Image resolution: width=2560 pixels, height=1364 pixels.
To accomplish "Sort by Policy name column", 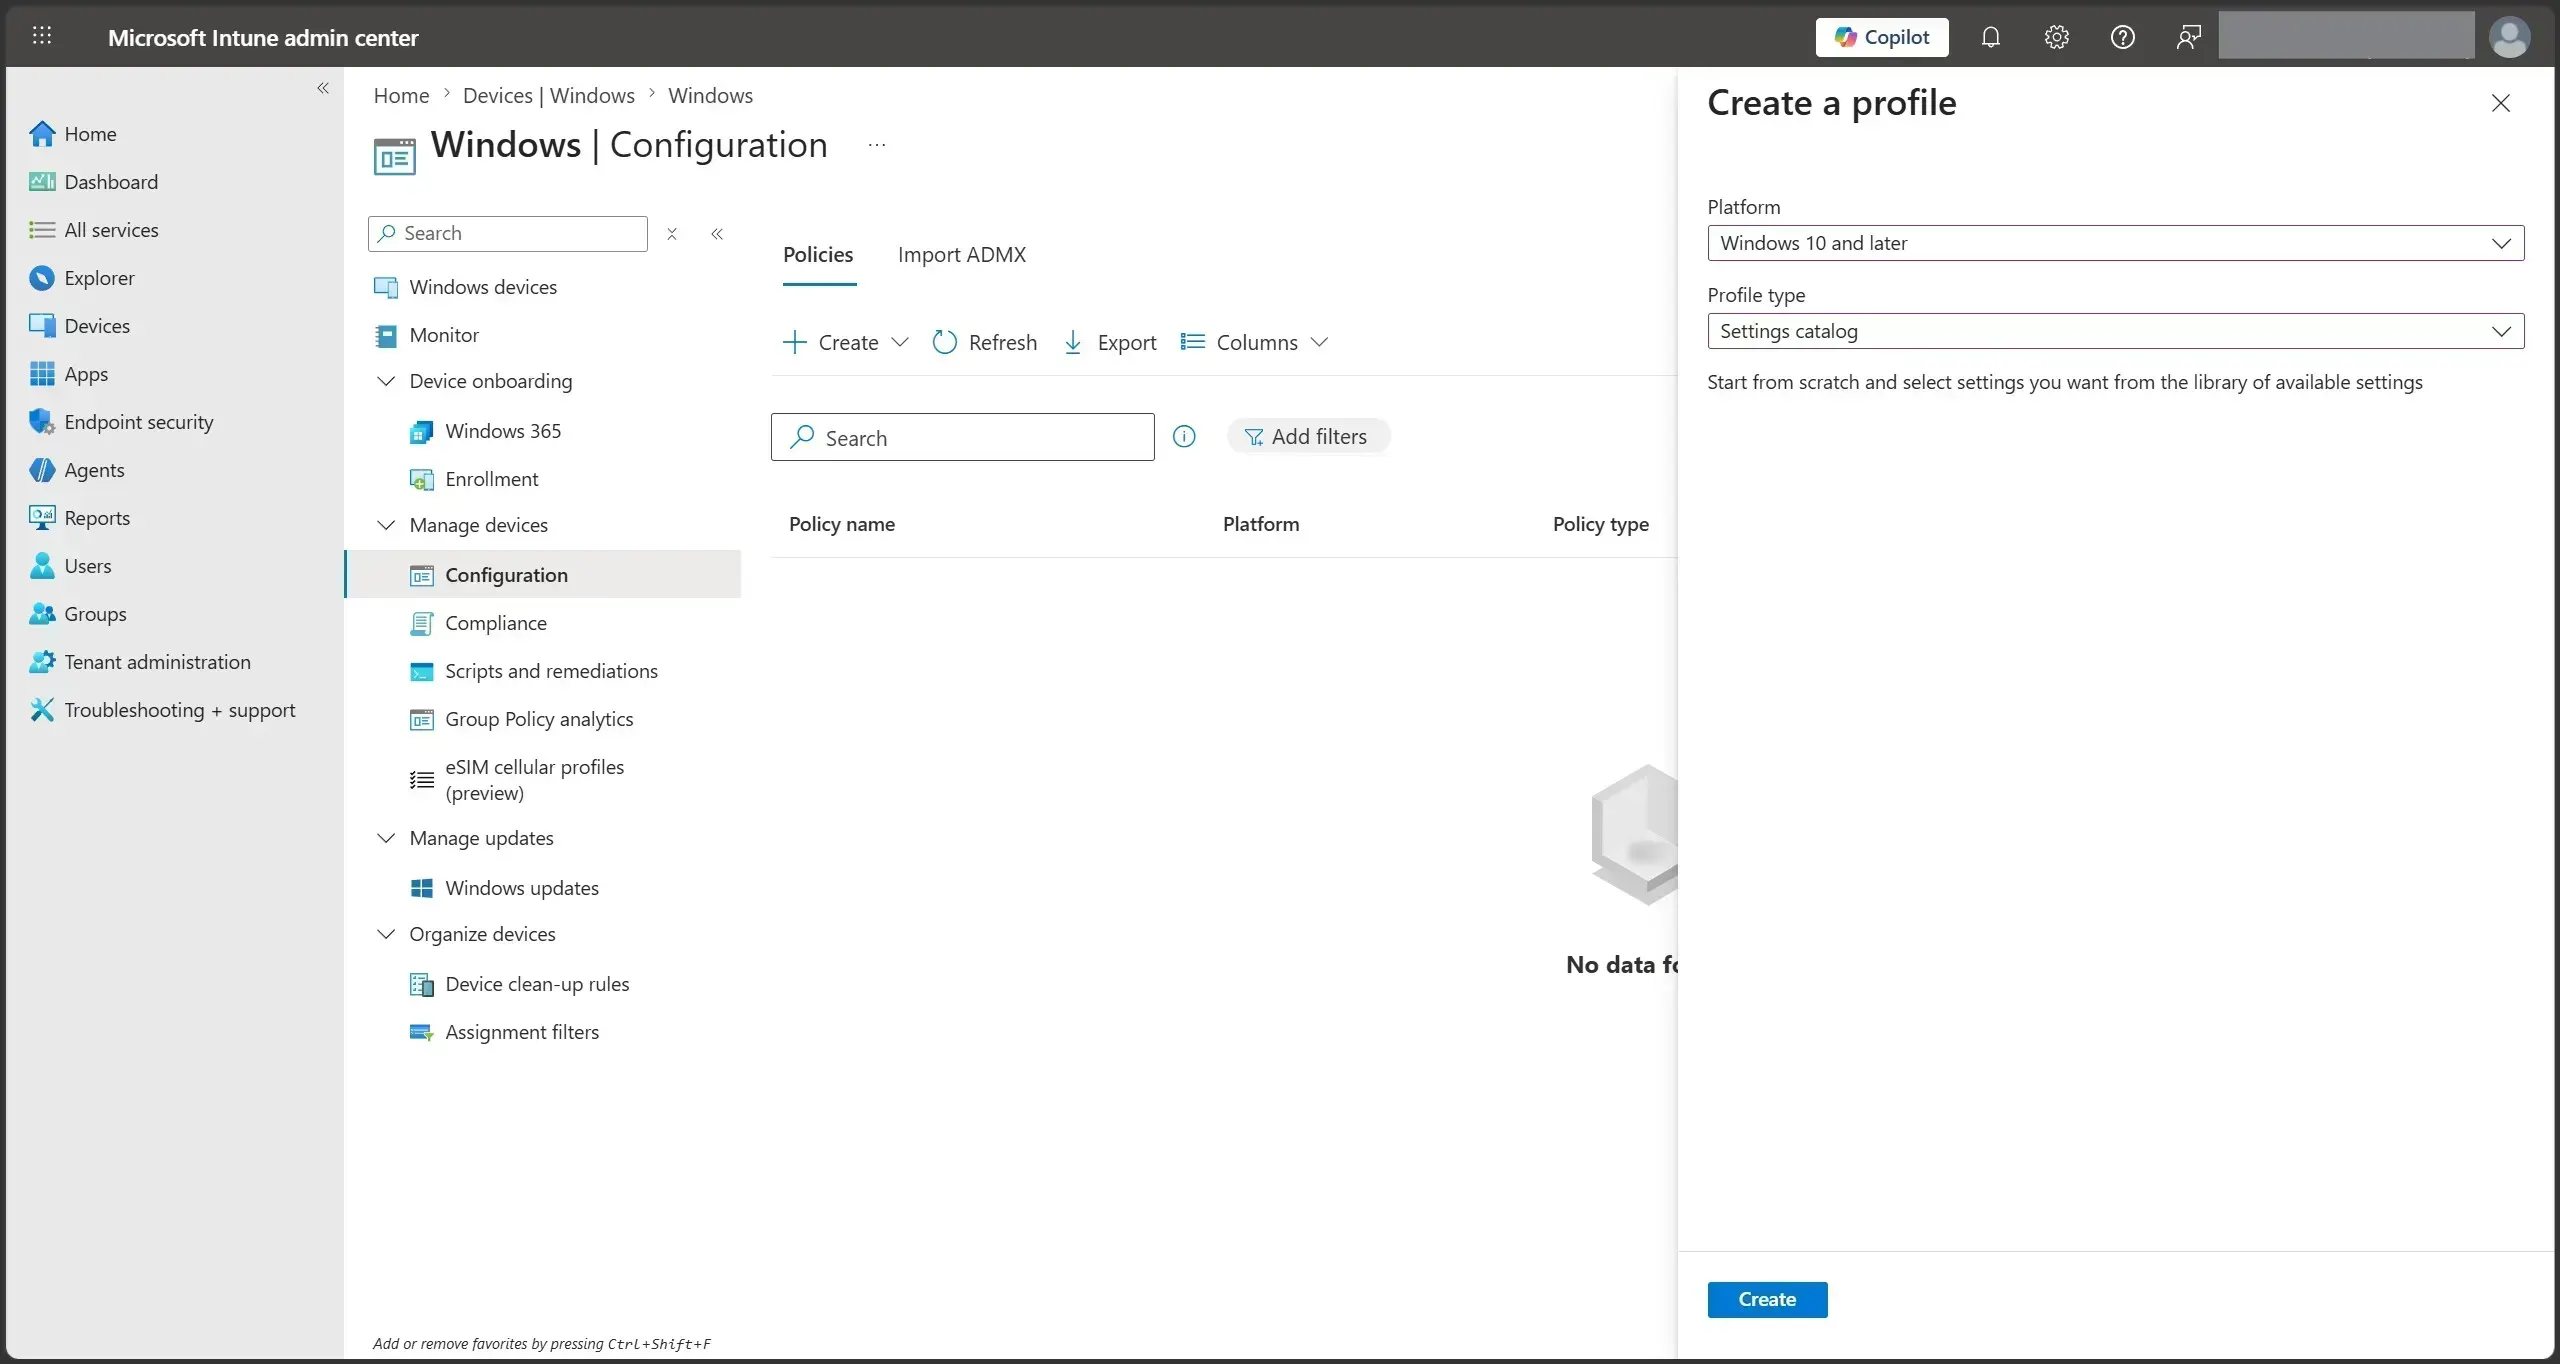I will [842, 524].
